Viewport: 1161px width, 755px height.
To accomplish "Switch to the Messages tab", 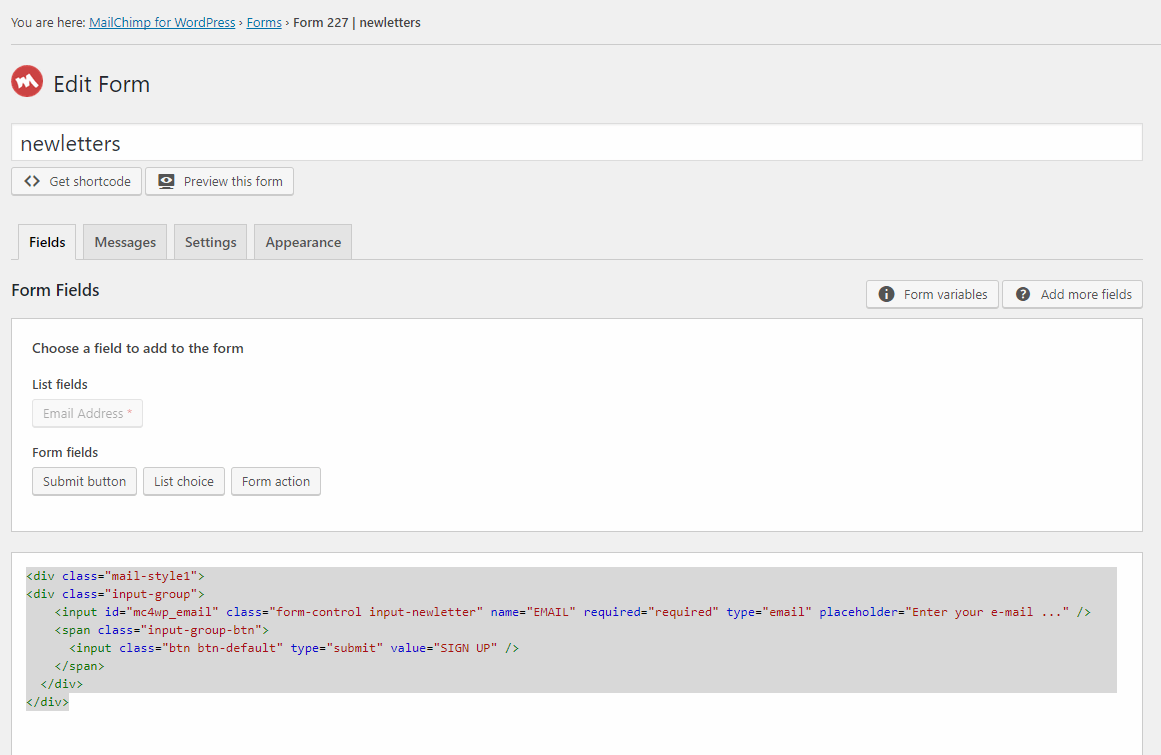I will [x=125, y=242].
